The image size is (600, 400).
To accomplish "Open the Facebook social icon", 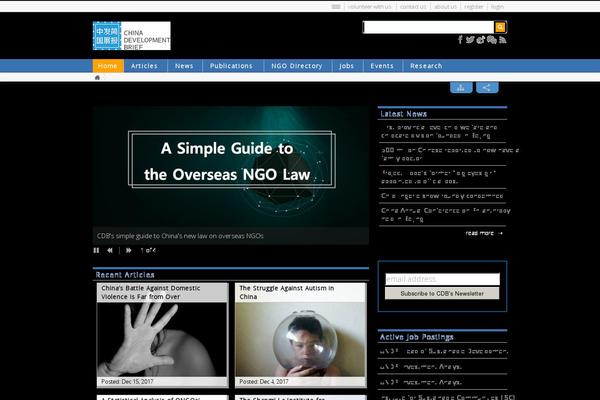I will pyautogui.click(x=460, y=39).
